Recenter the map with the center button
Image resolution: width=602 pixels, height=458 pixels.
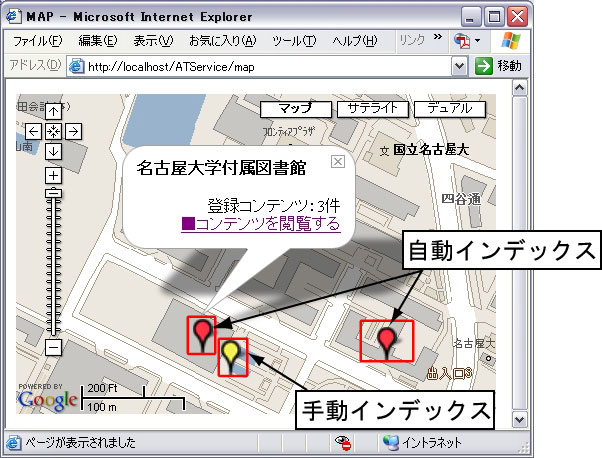point(53,132)
